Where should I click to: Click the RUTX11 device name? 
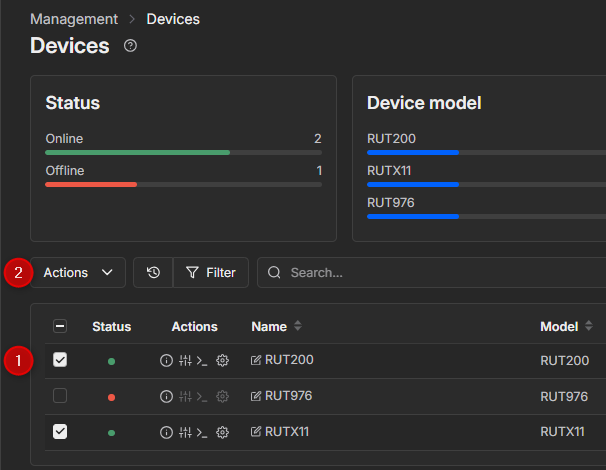(287, 432)
